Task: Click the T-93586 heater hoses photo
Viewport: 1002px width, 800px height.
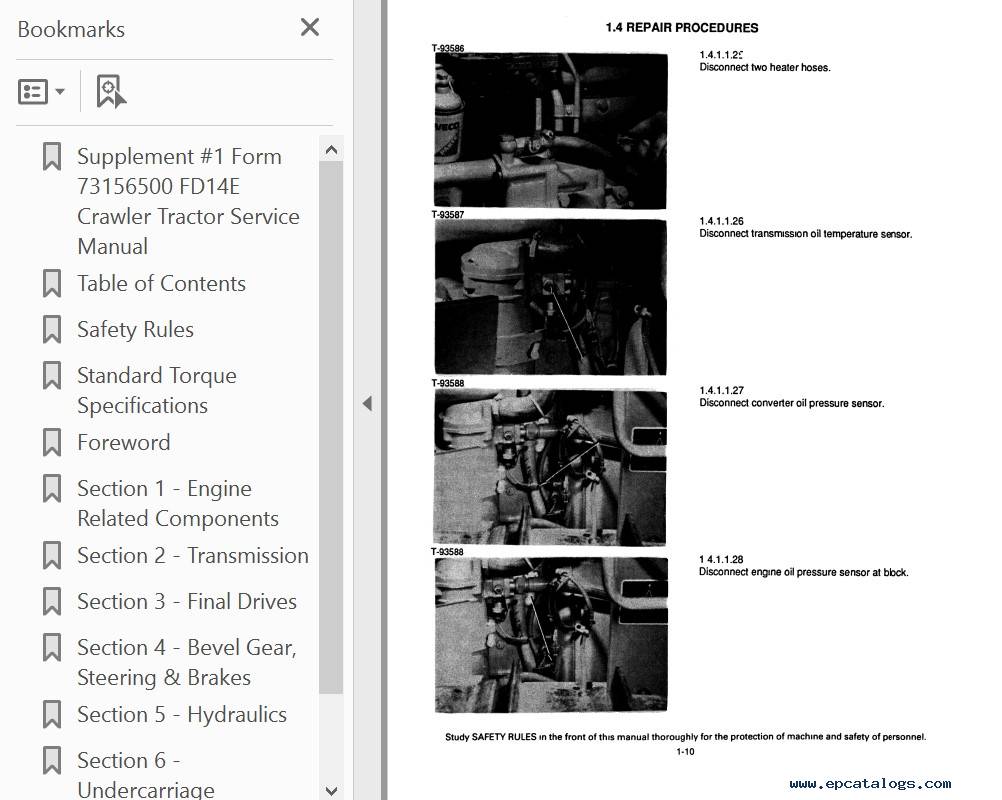Action: pos(551,130)
